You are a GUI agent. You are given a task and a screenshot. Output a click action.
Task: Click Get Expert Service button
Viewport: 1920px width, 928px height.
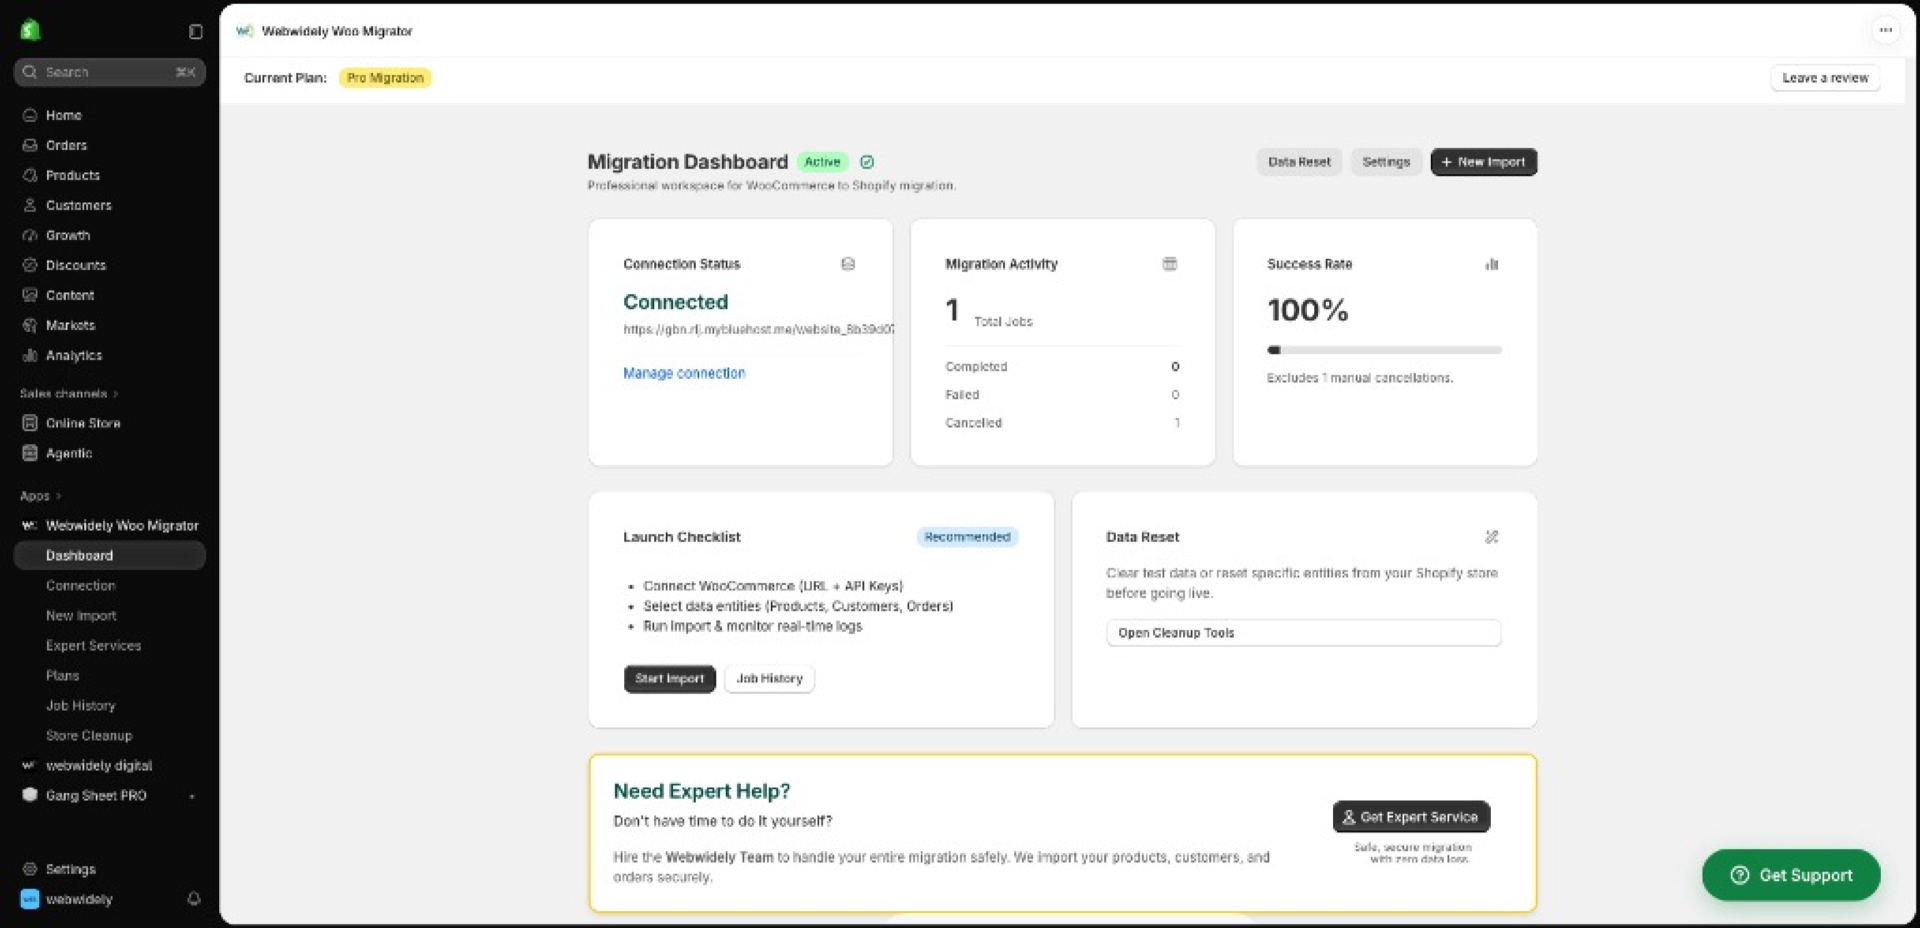pos(1411,817)
